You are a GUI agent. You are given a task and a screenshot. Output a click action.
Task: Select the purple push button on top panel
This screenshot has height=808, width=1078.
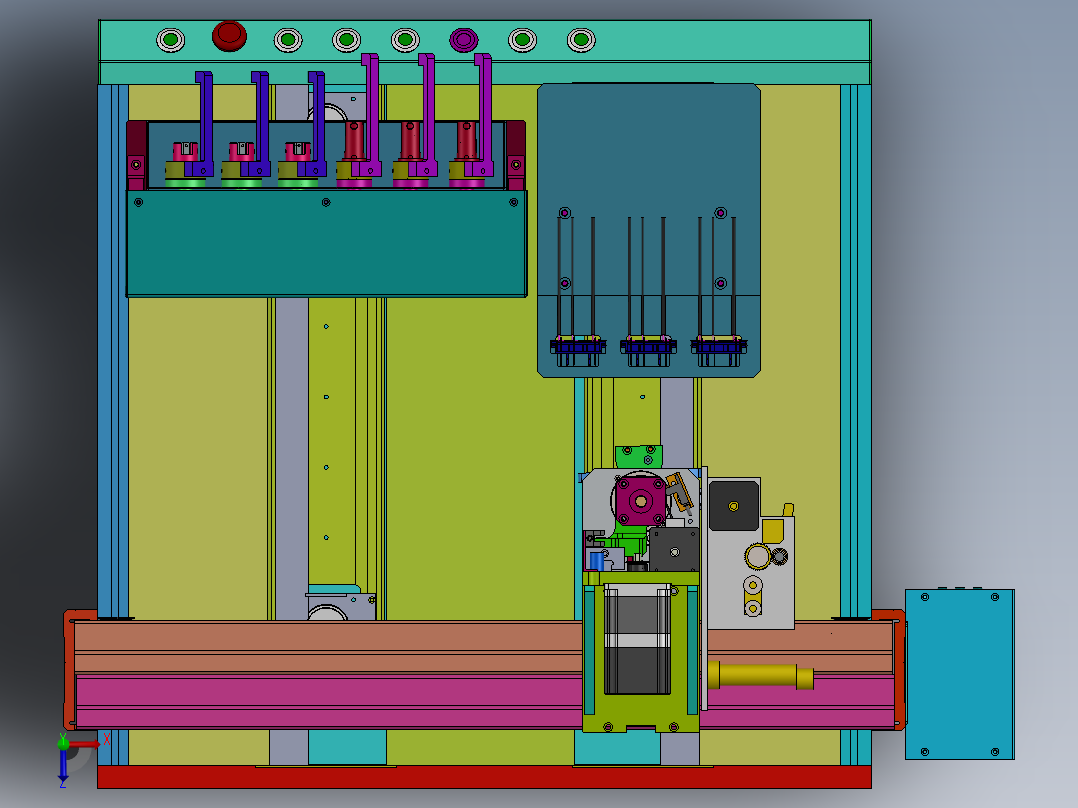pyautogui.click(x=463, y=40)
